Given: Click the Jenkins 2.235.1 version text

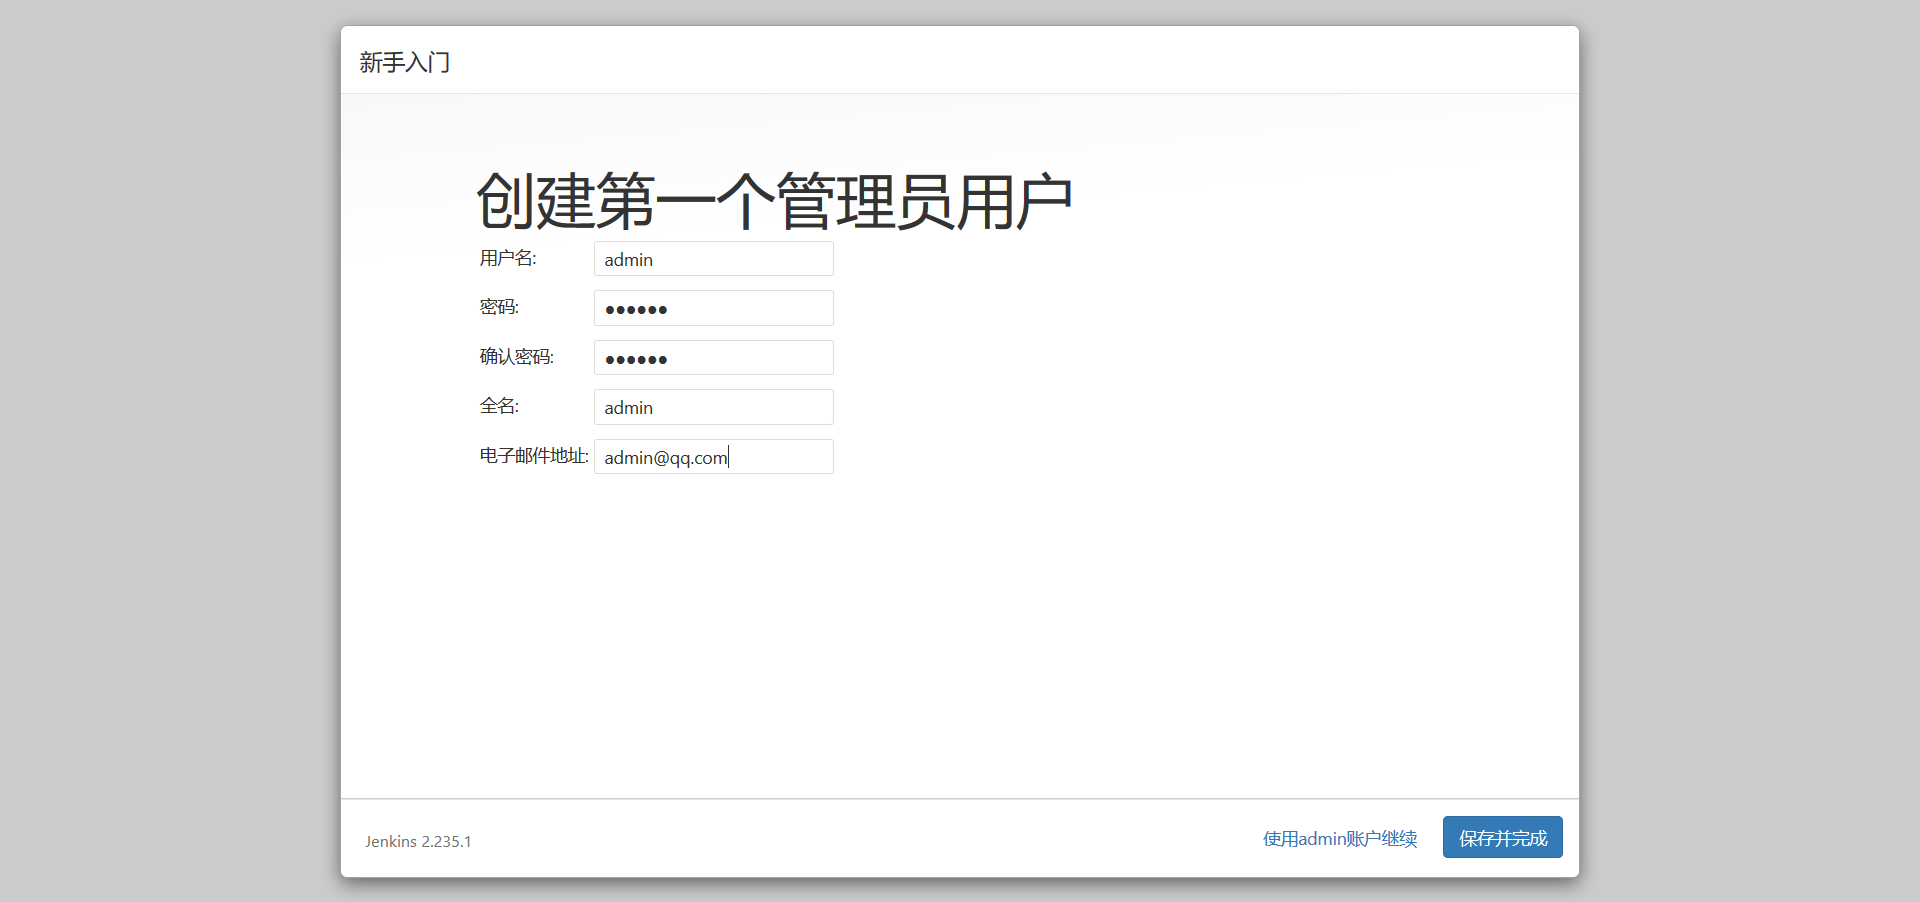Looking at the screenshot, I should tap(418, 842).
